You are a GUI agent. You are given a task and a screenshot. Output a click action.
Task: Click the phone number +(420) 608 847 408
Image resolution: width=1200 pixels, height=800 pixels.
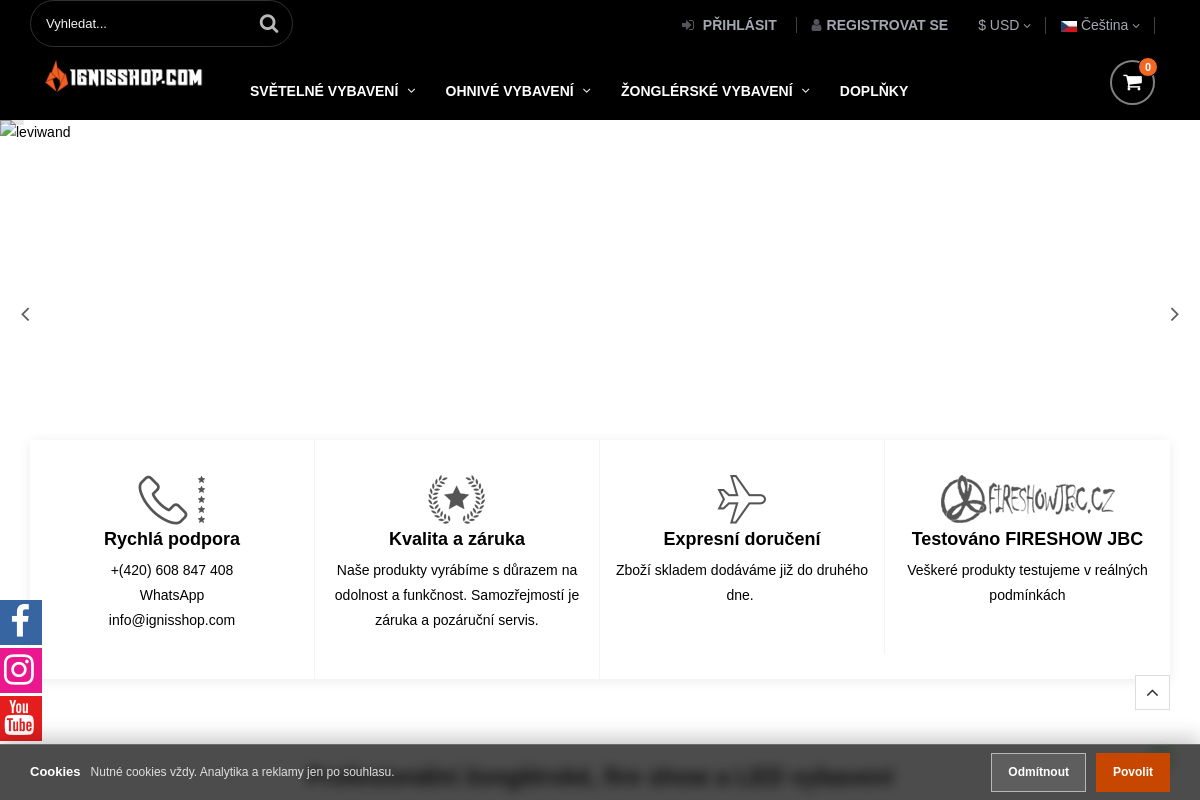click(x=172, y=570)
